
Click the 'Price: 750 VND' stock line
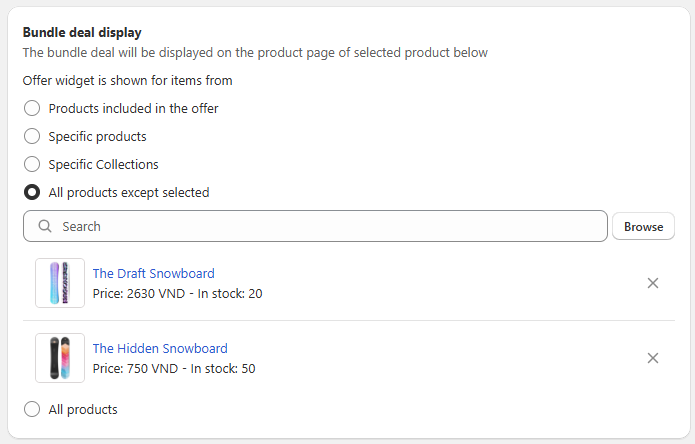(x=174, y=368)
